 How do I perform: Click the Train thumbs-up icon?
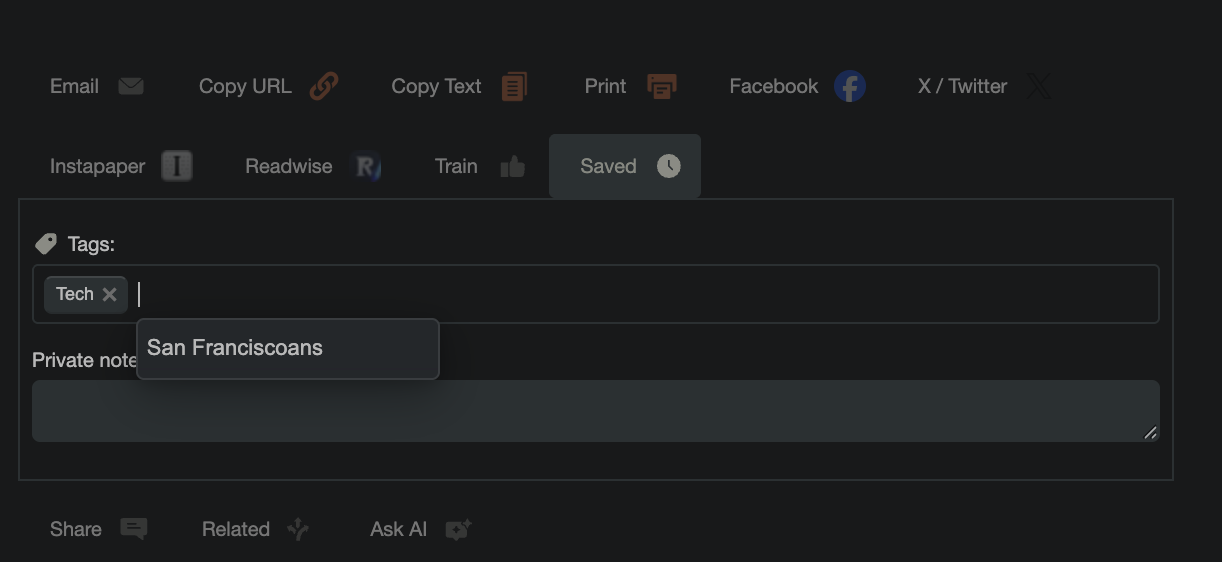pyautogui.click(x=512, y=167)
